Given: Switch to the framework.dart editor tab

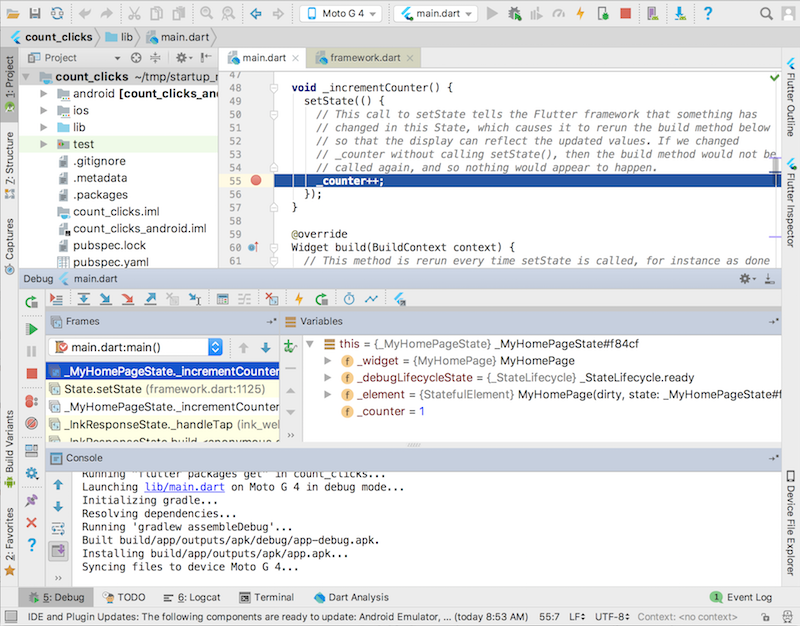Looking at the screenshot, I should 364,58.
